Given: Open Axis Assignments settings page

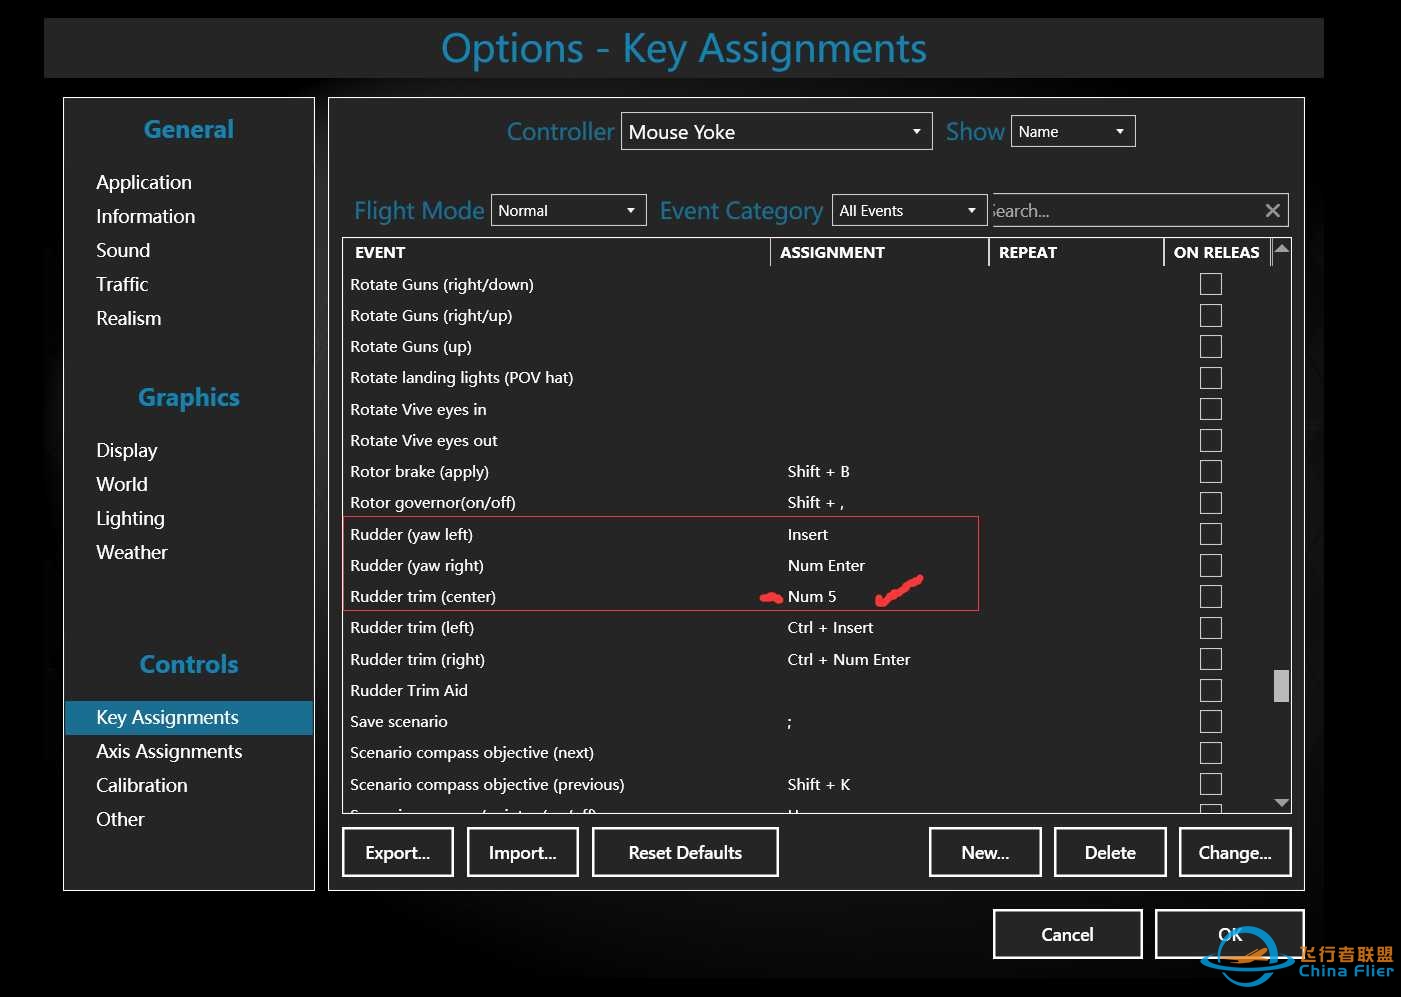Looking at the screenshot, I should coord(169,752).
